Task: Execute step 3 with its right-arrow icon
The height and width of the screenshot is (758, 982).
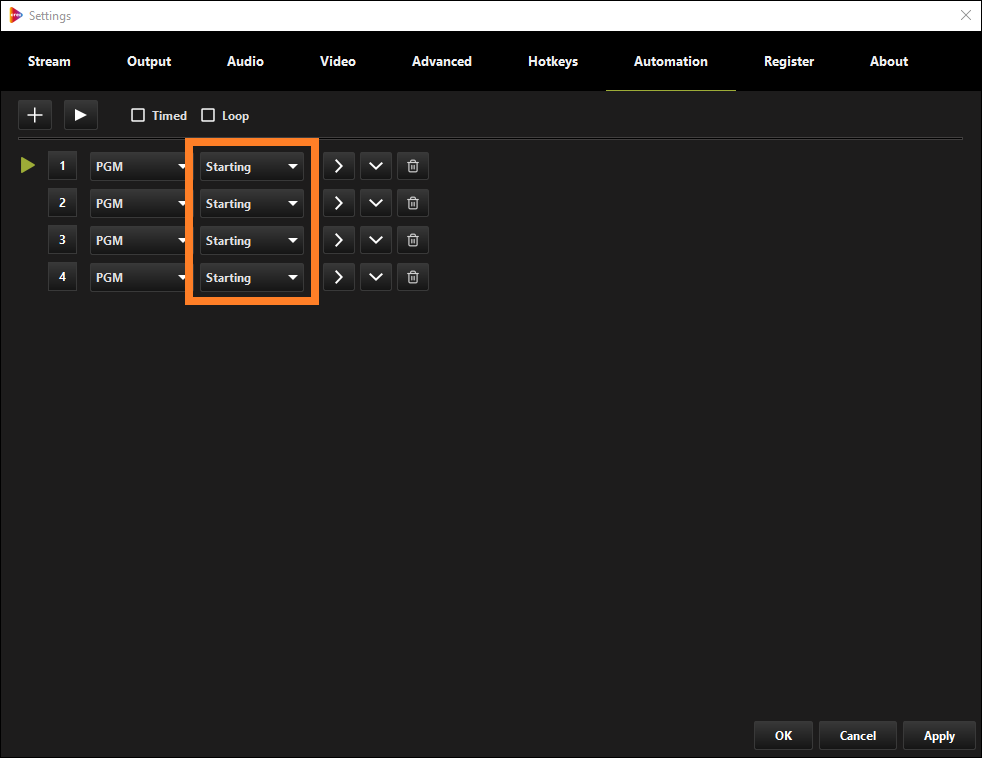Action: (x=338, y=239)
